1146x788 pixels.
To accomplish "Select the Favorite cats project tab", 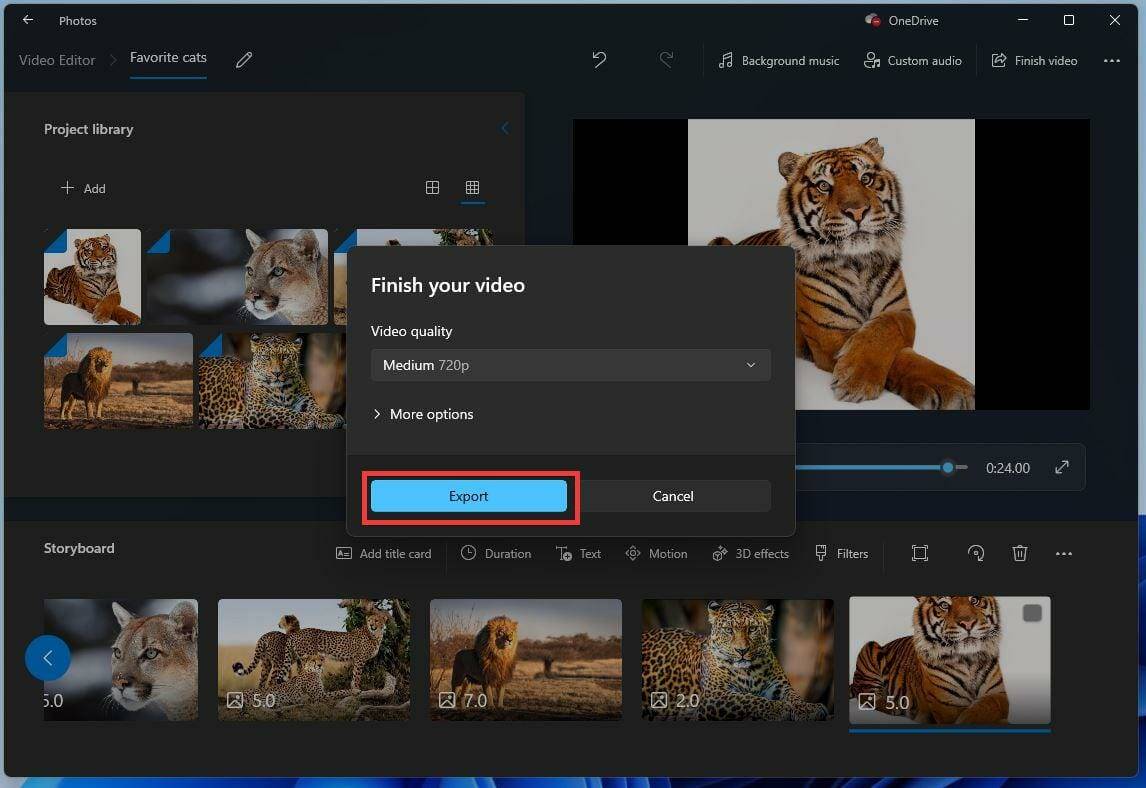I will pos(167,57).
